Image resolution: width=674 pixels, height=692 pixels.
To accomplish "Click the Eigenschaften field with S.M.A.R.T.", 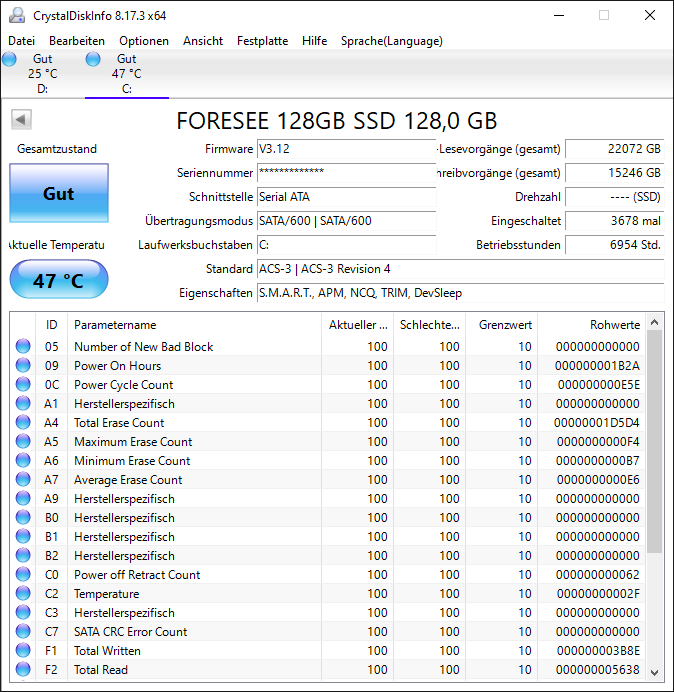I will coord(460,293).
